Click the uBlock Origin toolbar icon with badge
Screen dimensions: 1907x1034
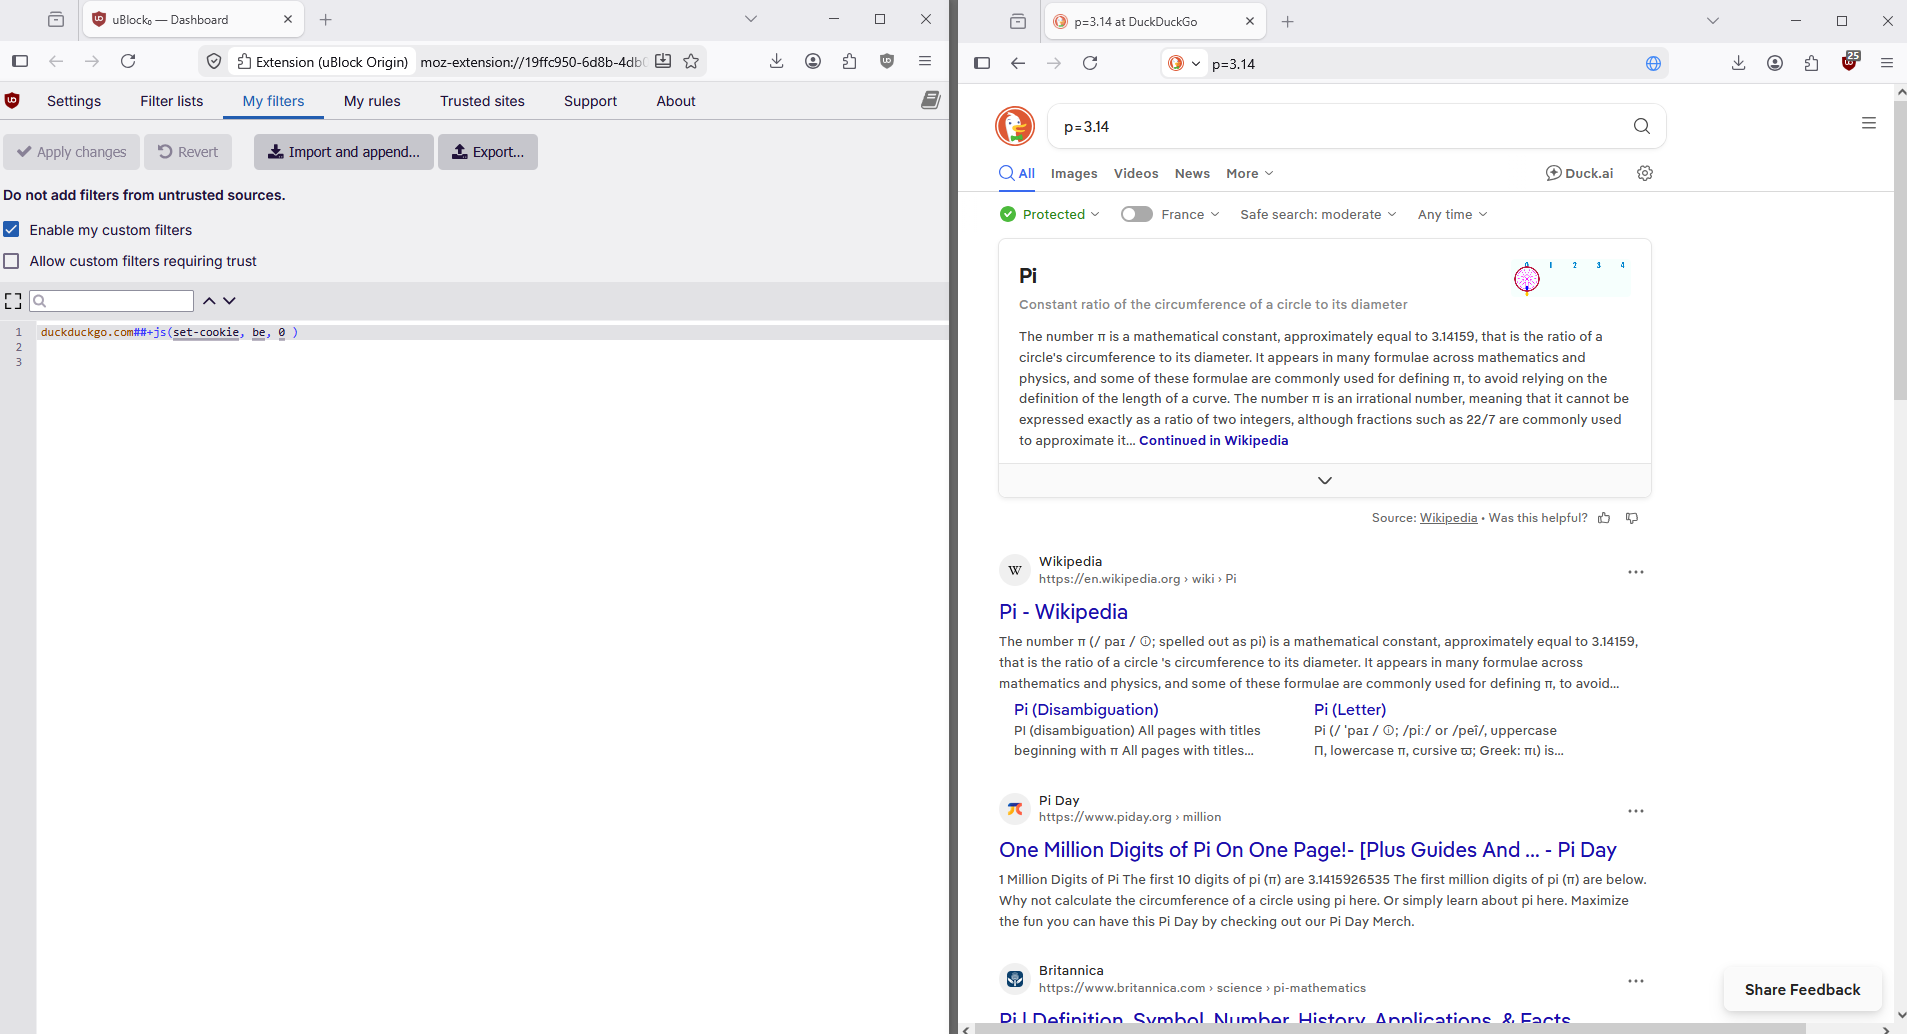click(x=1849, y=62)
